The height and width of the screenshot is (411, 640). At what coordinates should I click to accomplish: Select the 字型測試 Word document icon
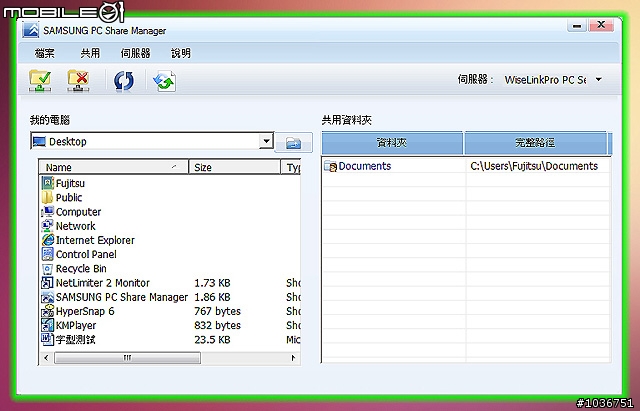47,339
